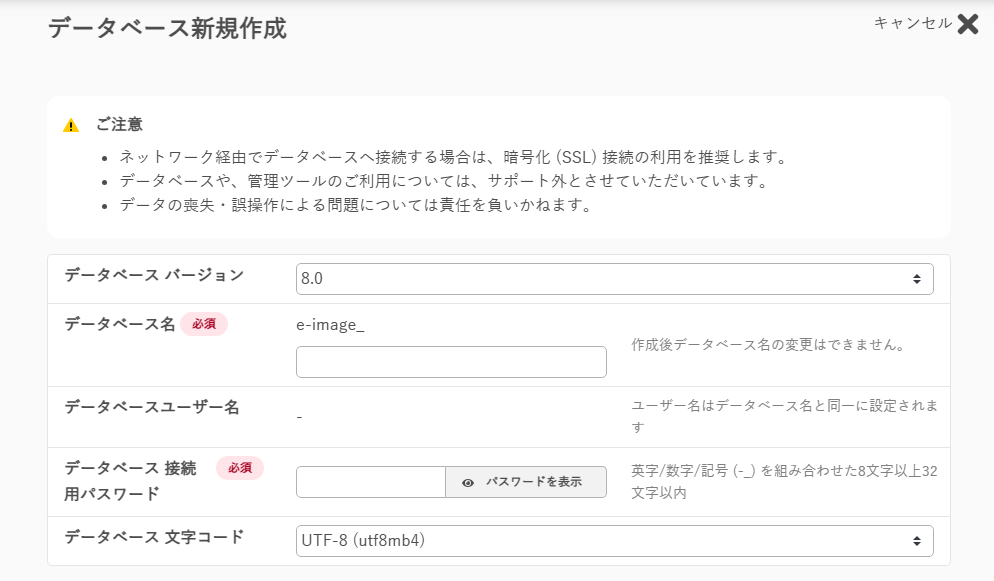Click the note that database name cannot change
994x581 pixels.
click(x=767, y=345)
